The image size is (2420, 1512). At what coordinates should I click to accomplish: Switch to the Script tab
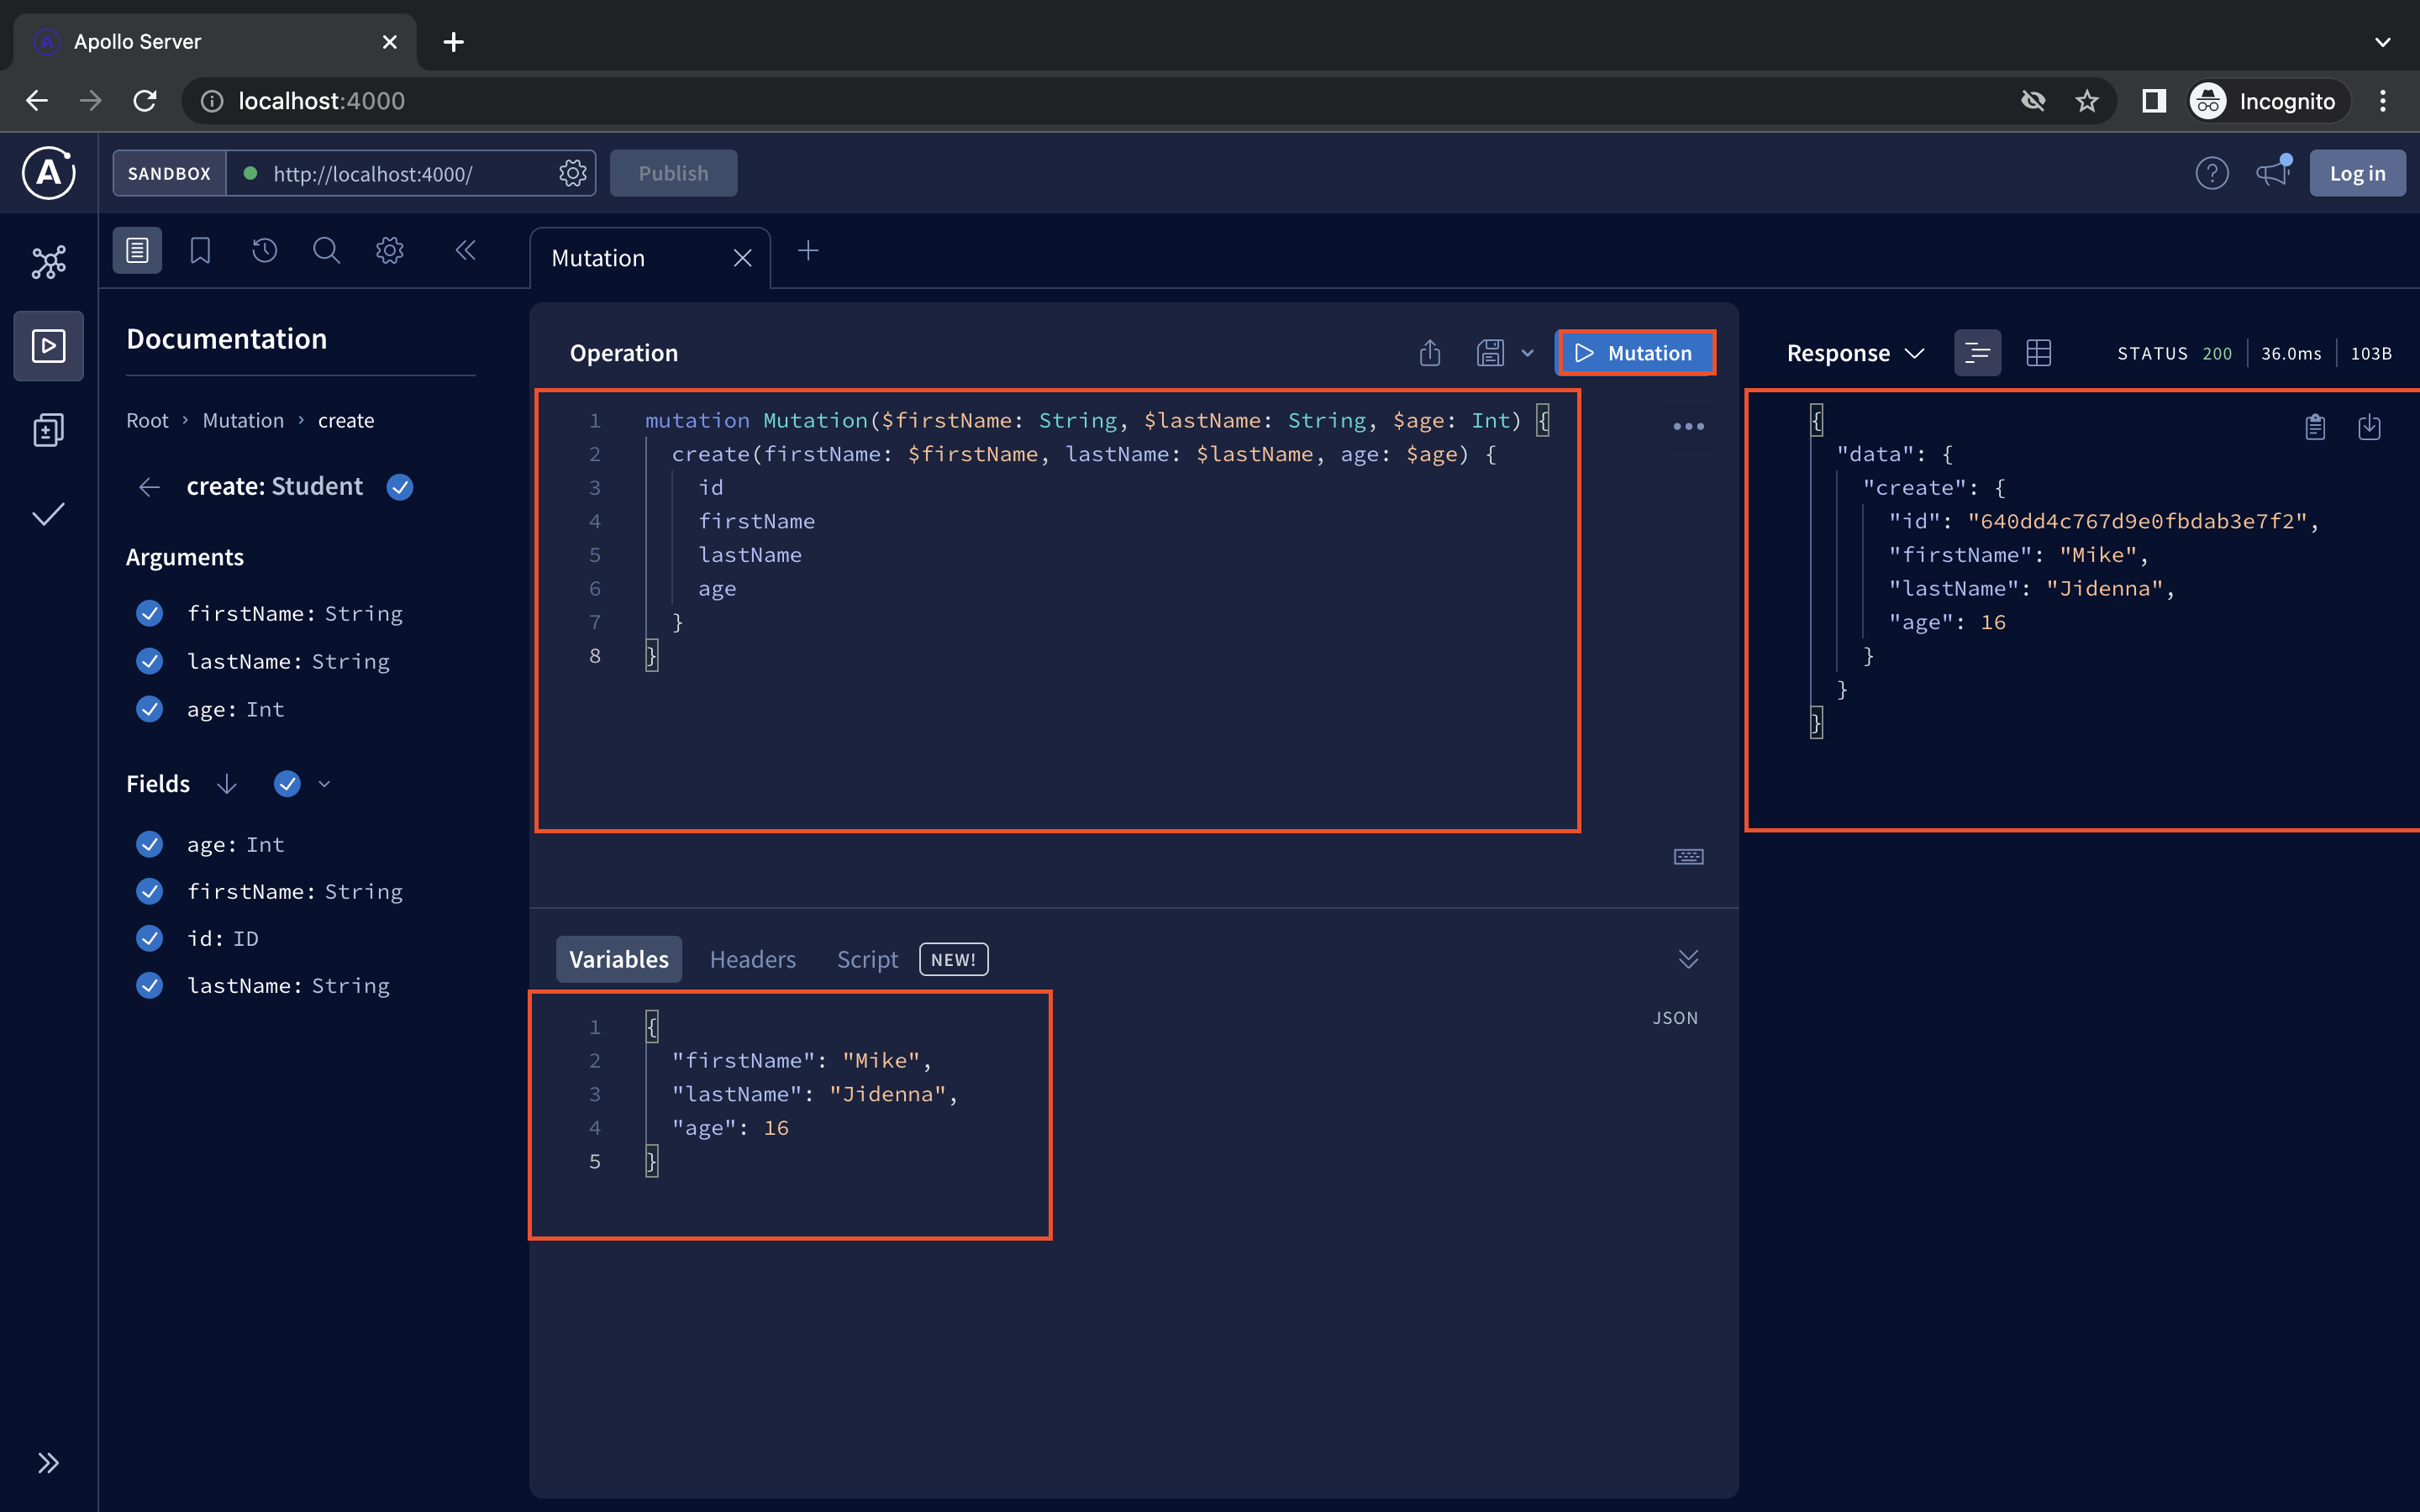(867, 959)
